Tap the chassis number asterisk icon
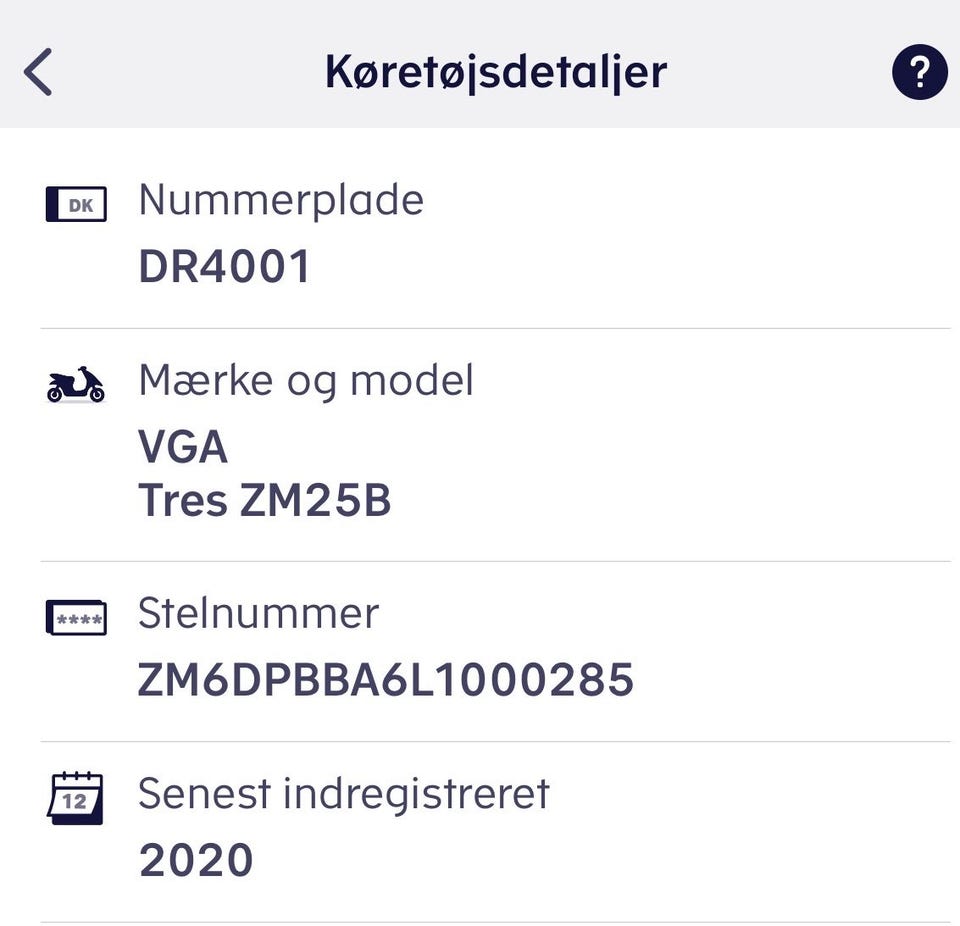Screen dimensions: 960x926 (76, 618)
